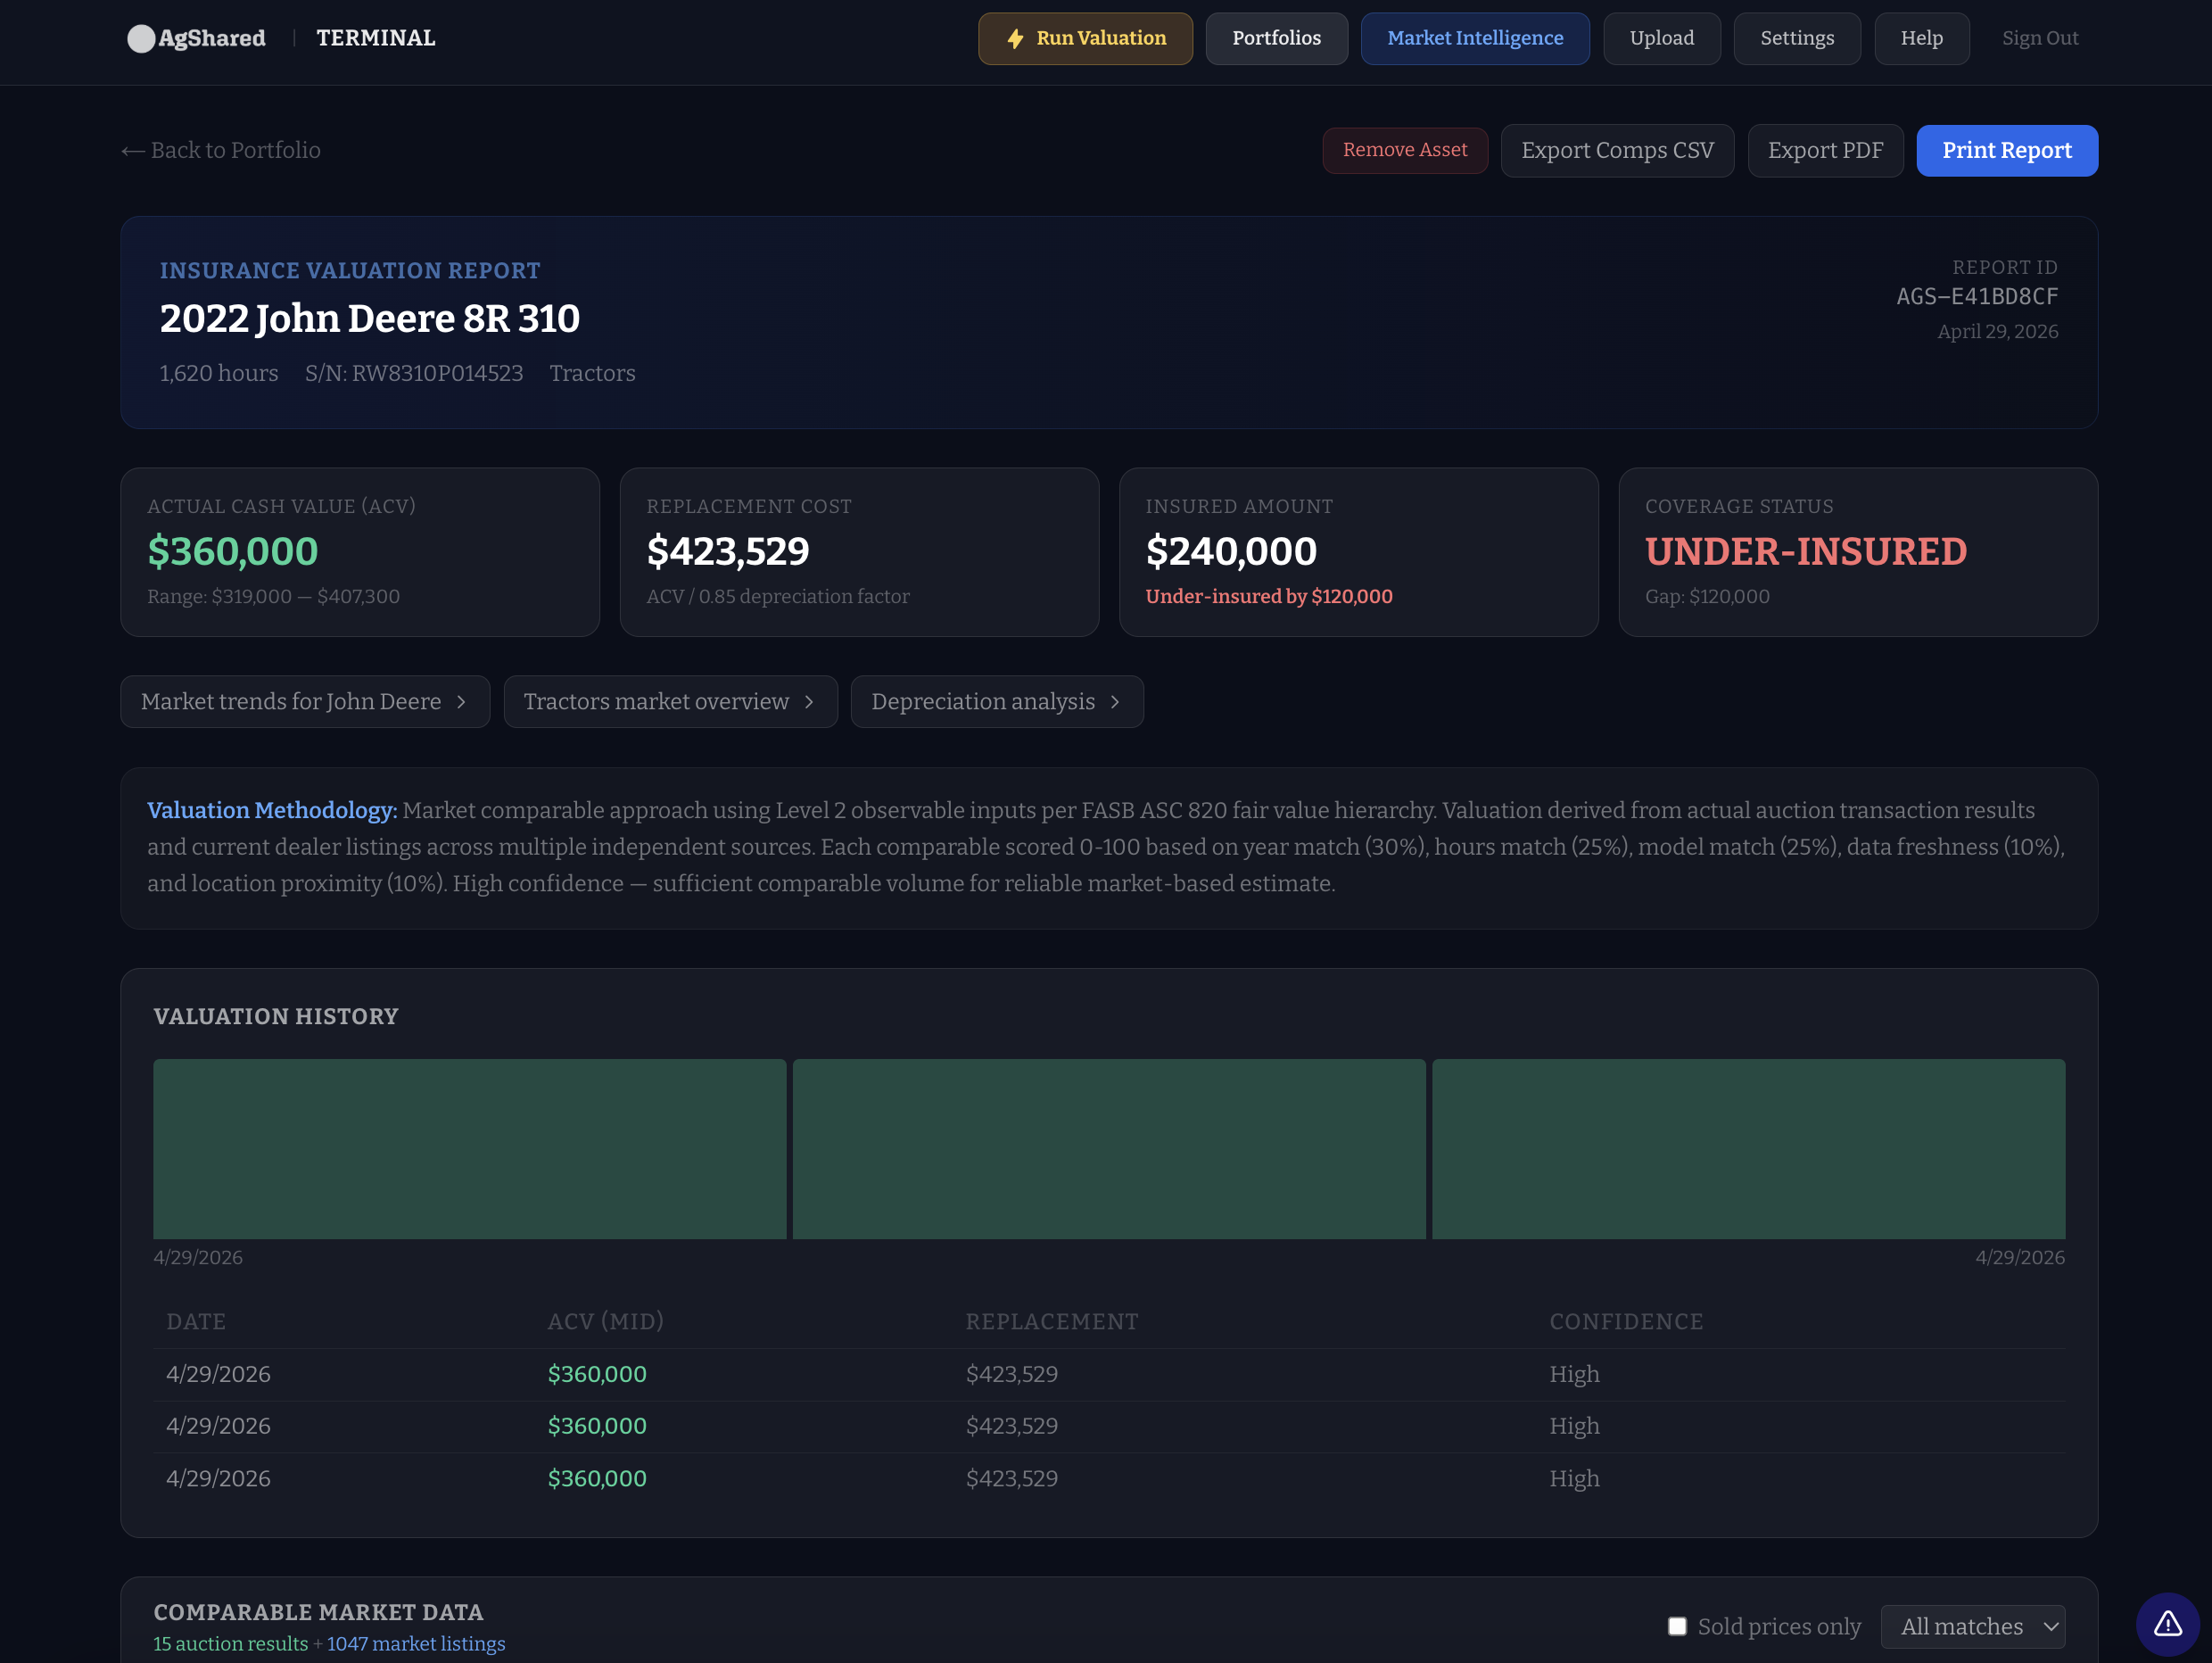
Task: Click the serial number S/N: RW8310P014523
Action: [414, 373]
